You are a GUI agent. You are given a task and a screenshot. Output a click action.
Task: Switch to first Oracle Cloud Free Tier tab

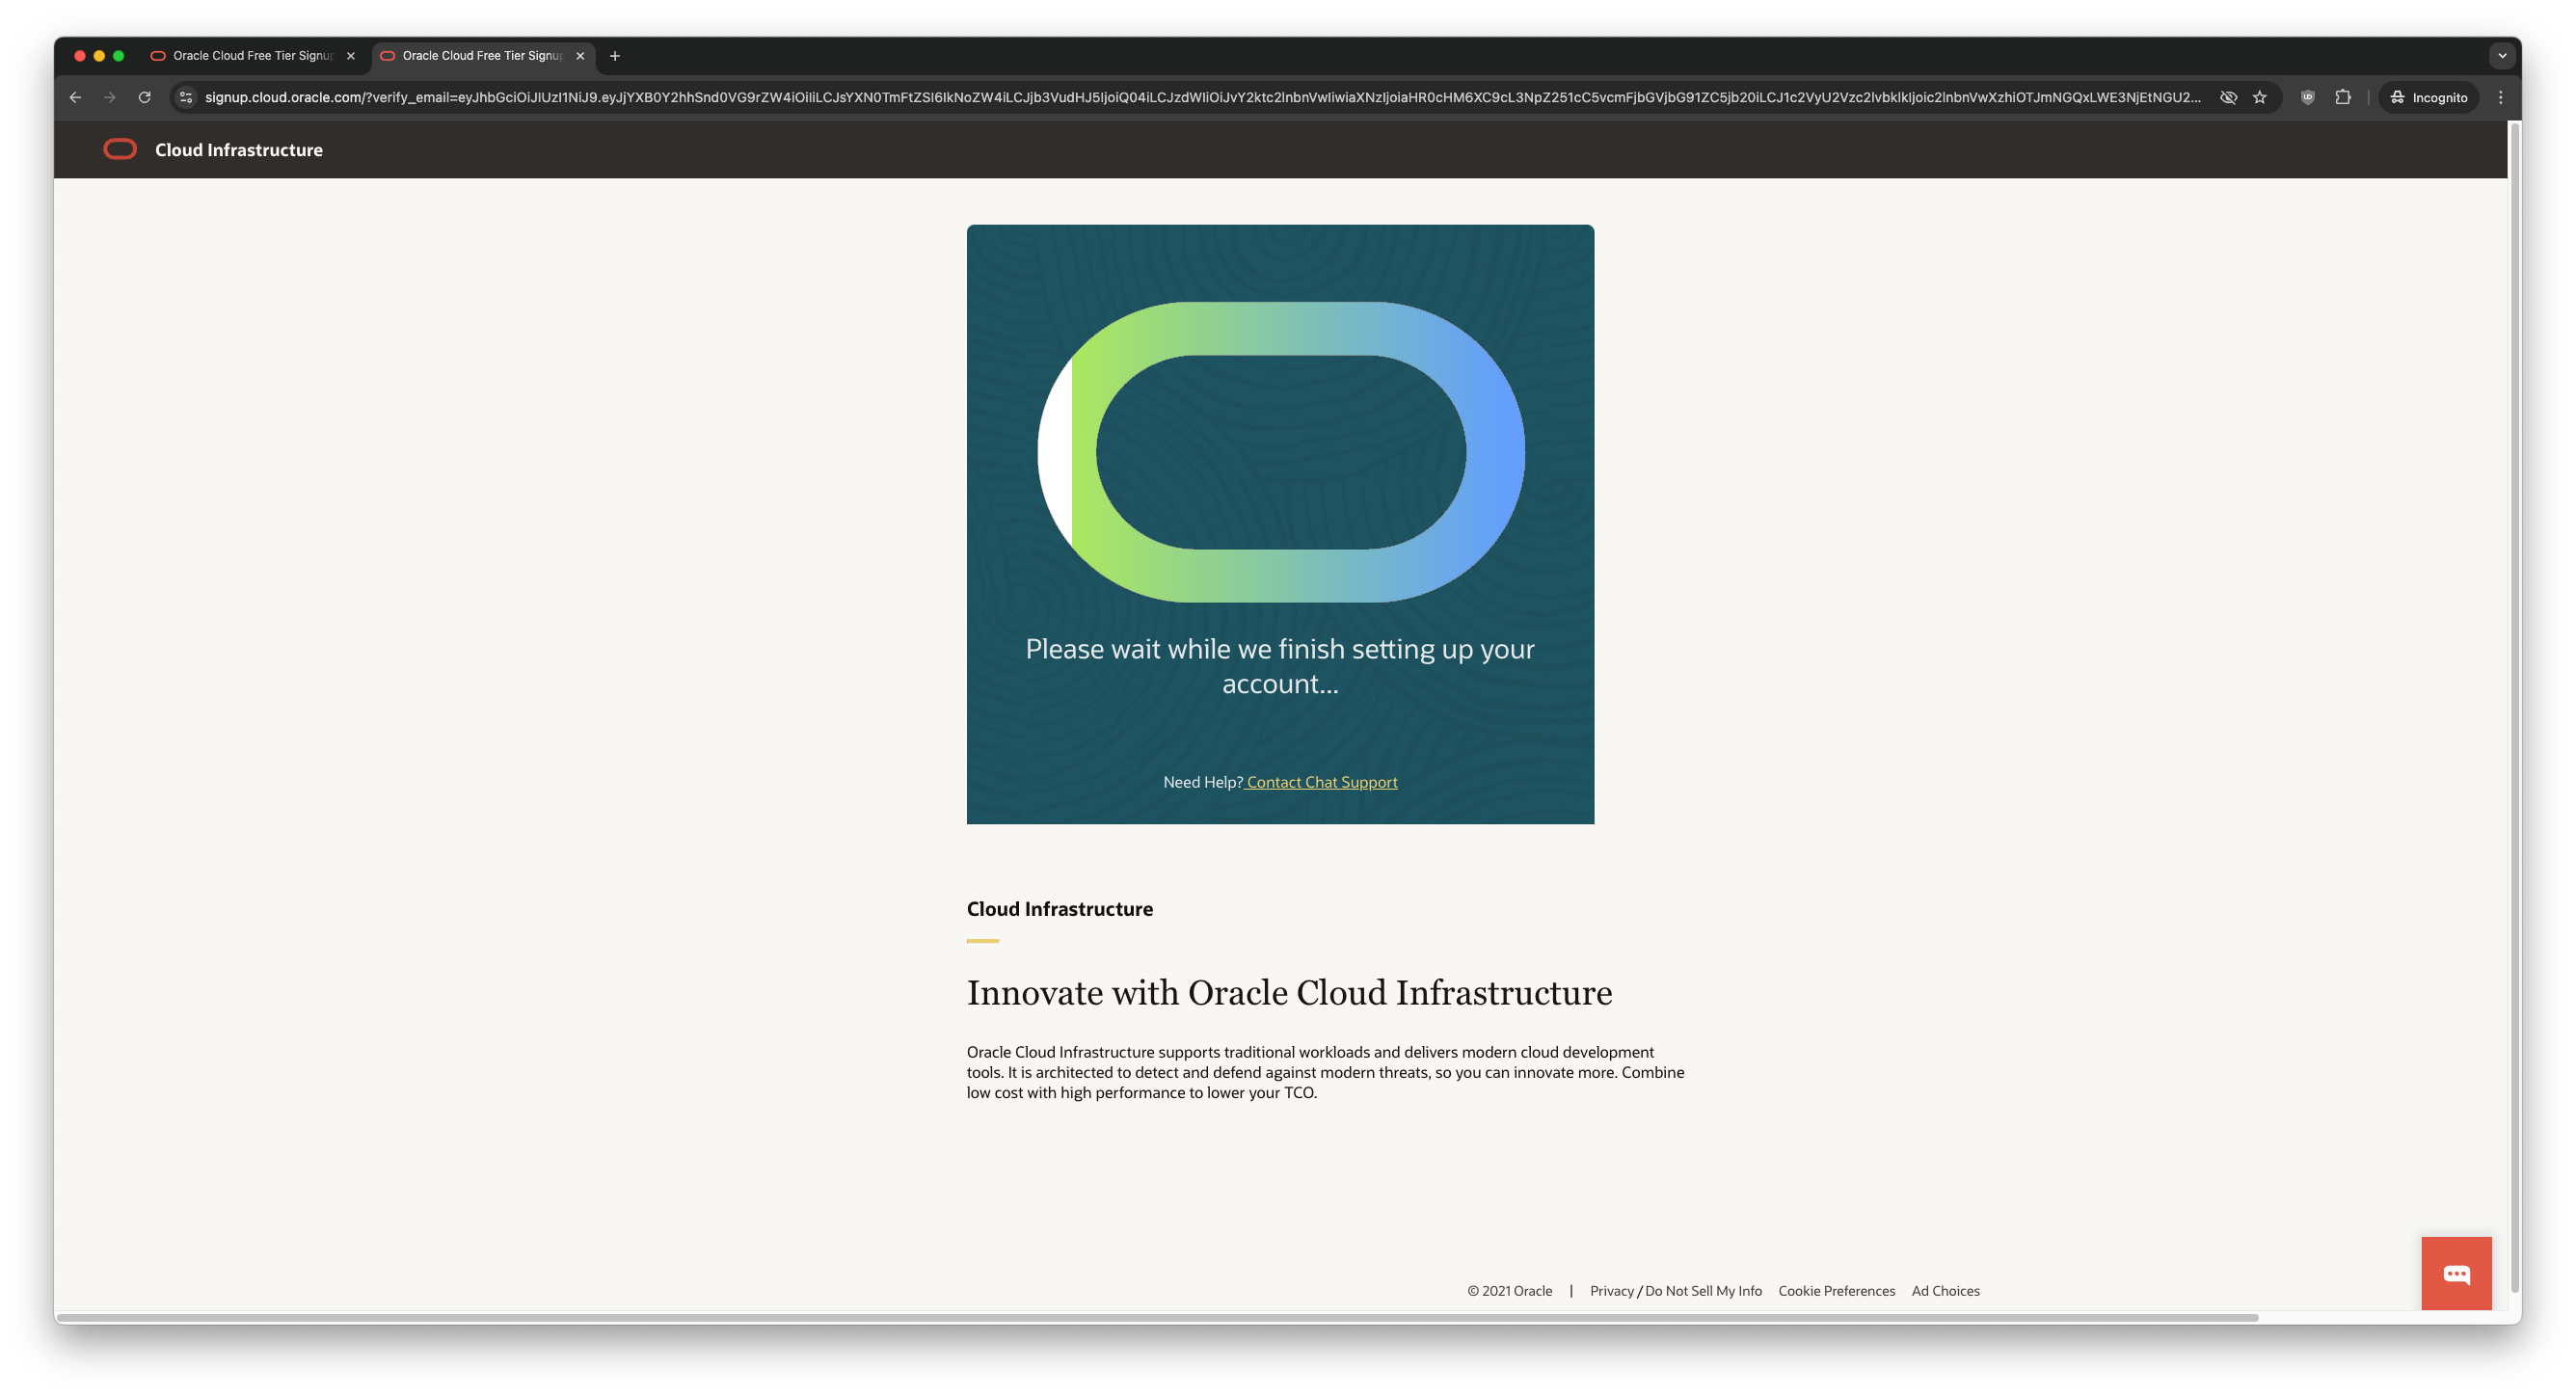point(250,56)
